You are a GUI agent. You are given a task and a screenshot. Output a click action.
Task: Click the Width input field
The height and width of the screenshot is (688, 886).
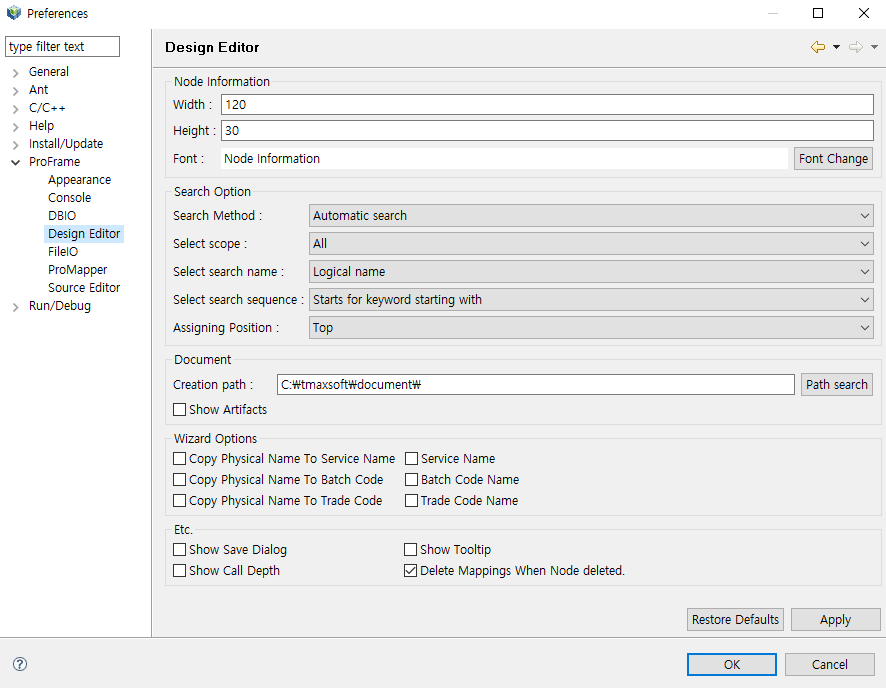point(547,105)
